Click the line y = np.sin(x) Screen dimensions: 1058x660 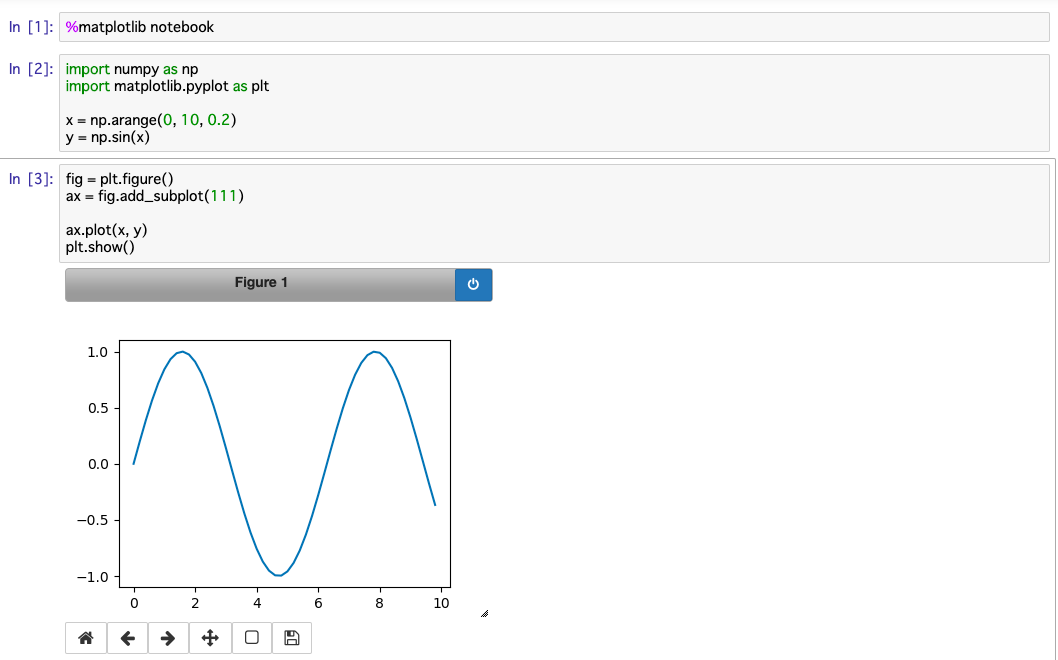click(108, 137)
